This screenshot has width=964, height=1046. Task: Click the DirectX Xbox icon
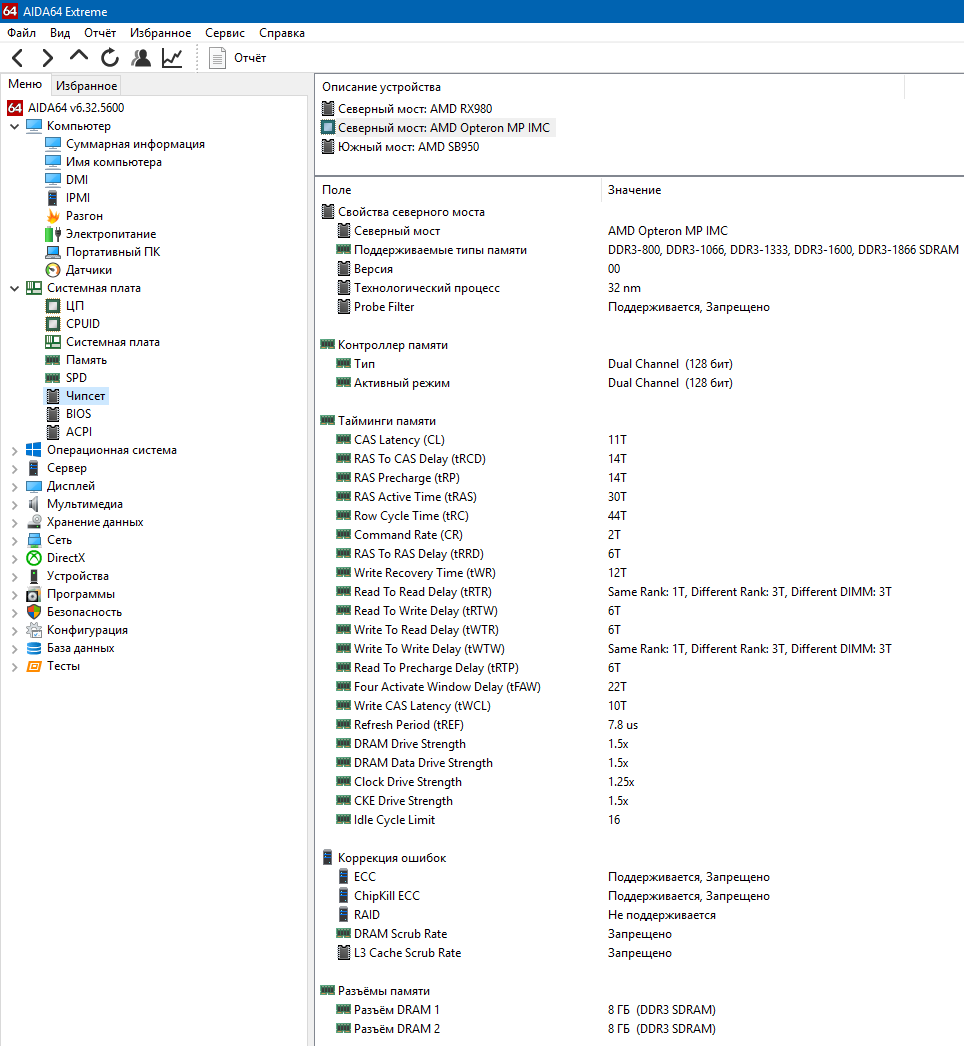click(x=33, y=558)
